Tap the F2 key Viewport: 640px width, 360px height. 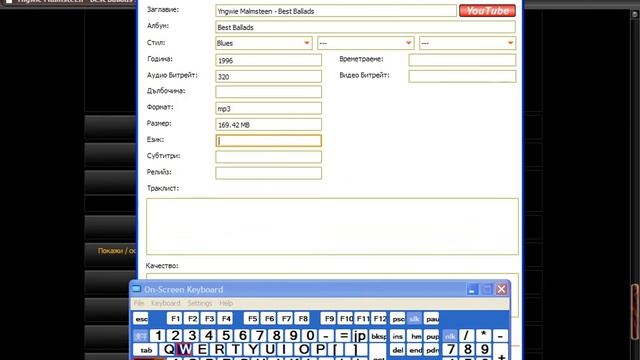(192, 319)
